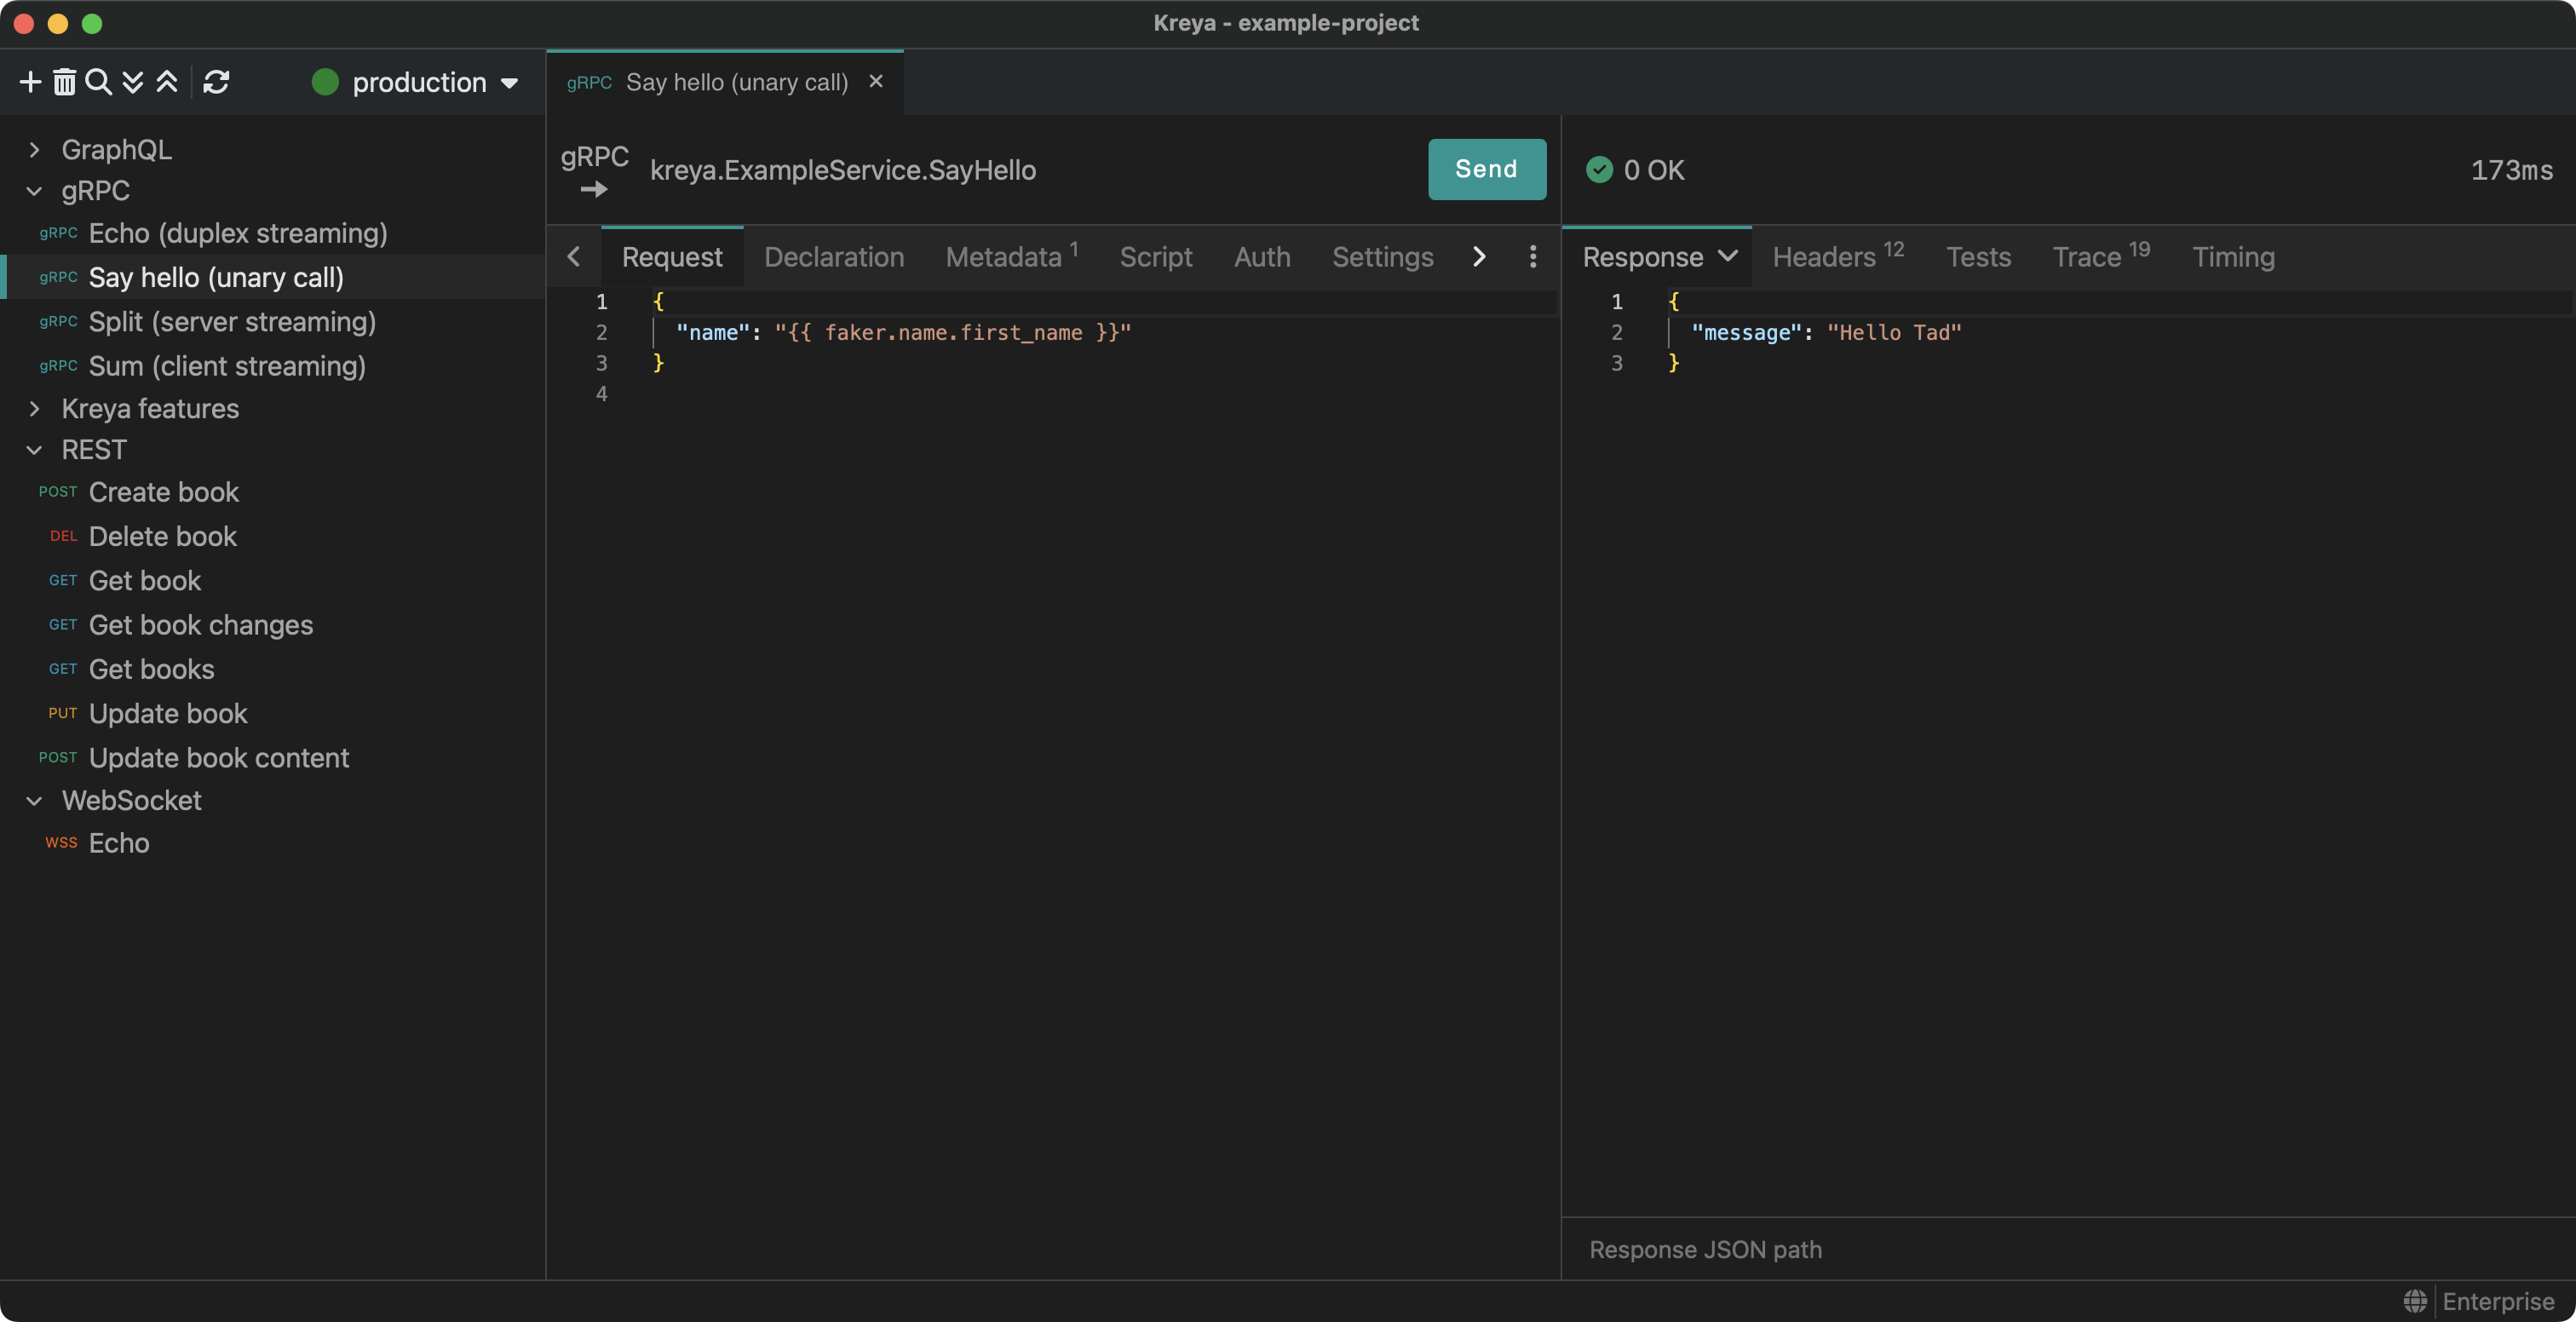
Task: Click the trash delete icon in sidebar toolbar
Action: 64,82
